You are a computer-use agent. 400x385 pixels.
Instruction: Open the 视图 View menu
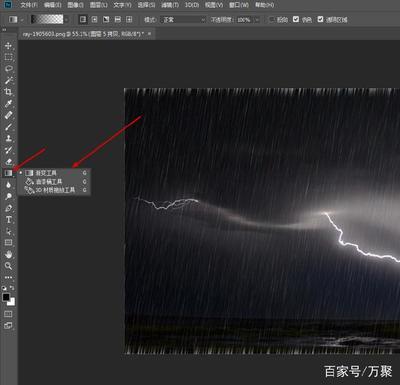214,5
